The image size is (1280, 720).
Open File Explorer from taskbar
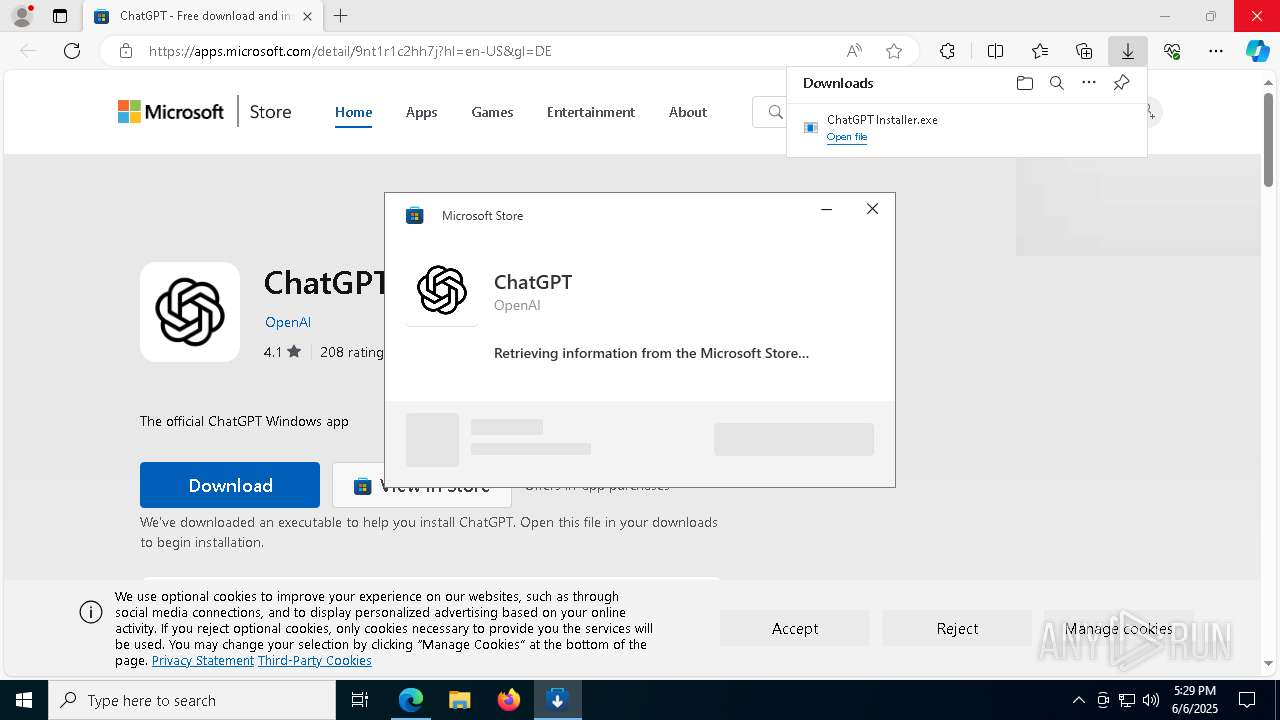[x=459, y=700]
